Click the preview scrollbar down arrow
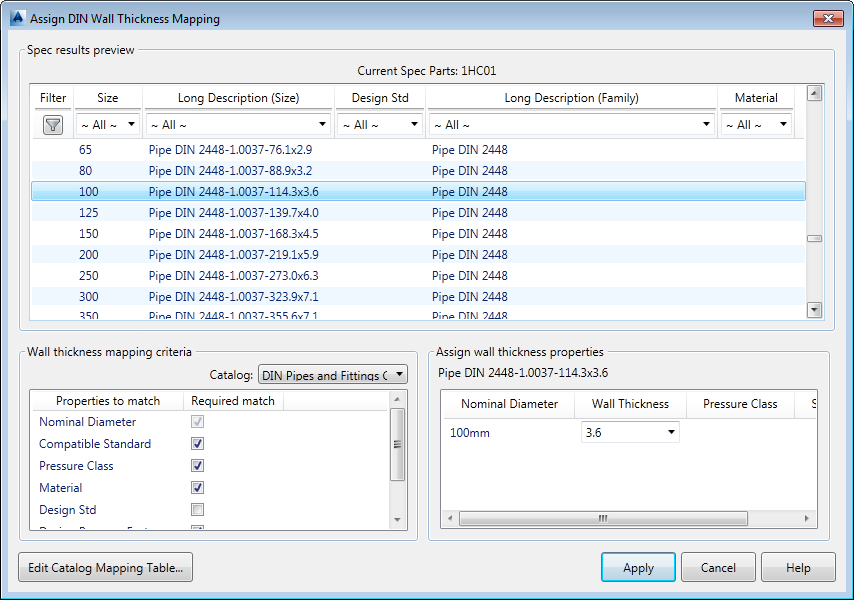 pyautogui.click(x=814, y=311)
